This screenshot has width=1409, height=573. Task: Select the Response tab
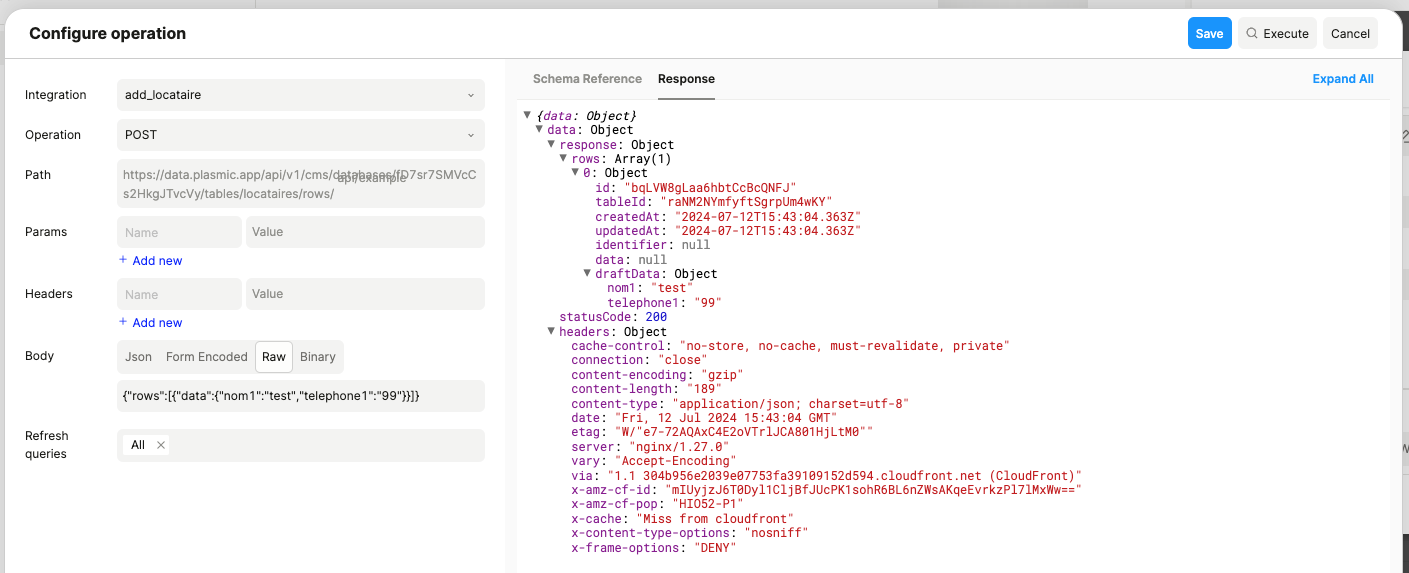686,79
